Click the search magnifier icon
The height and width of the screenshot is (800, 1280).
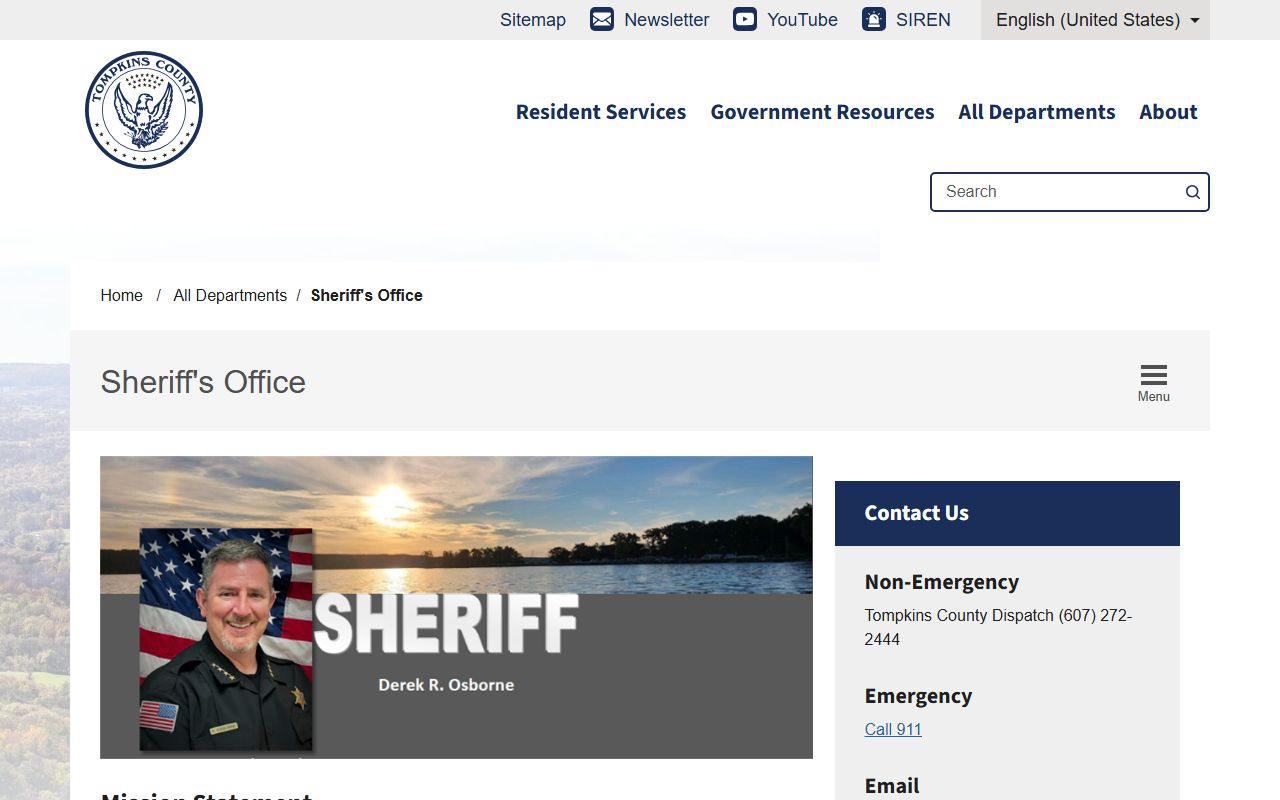1193,192
